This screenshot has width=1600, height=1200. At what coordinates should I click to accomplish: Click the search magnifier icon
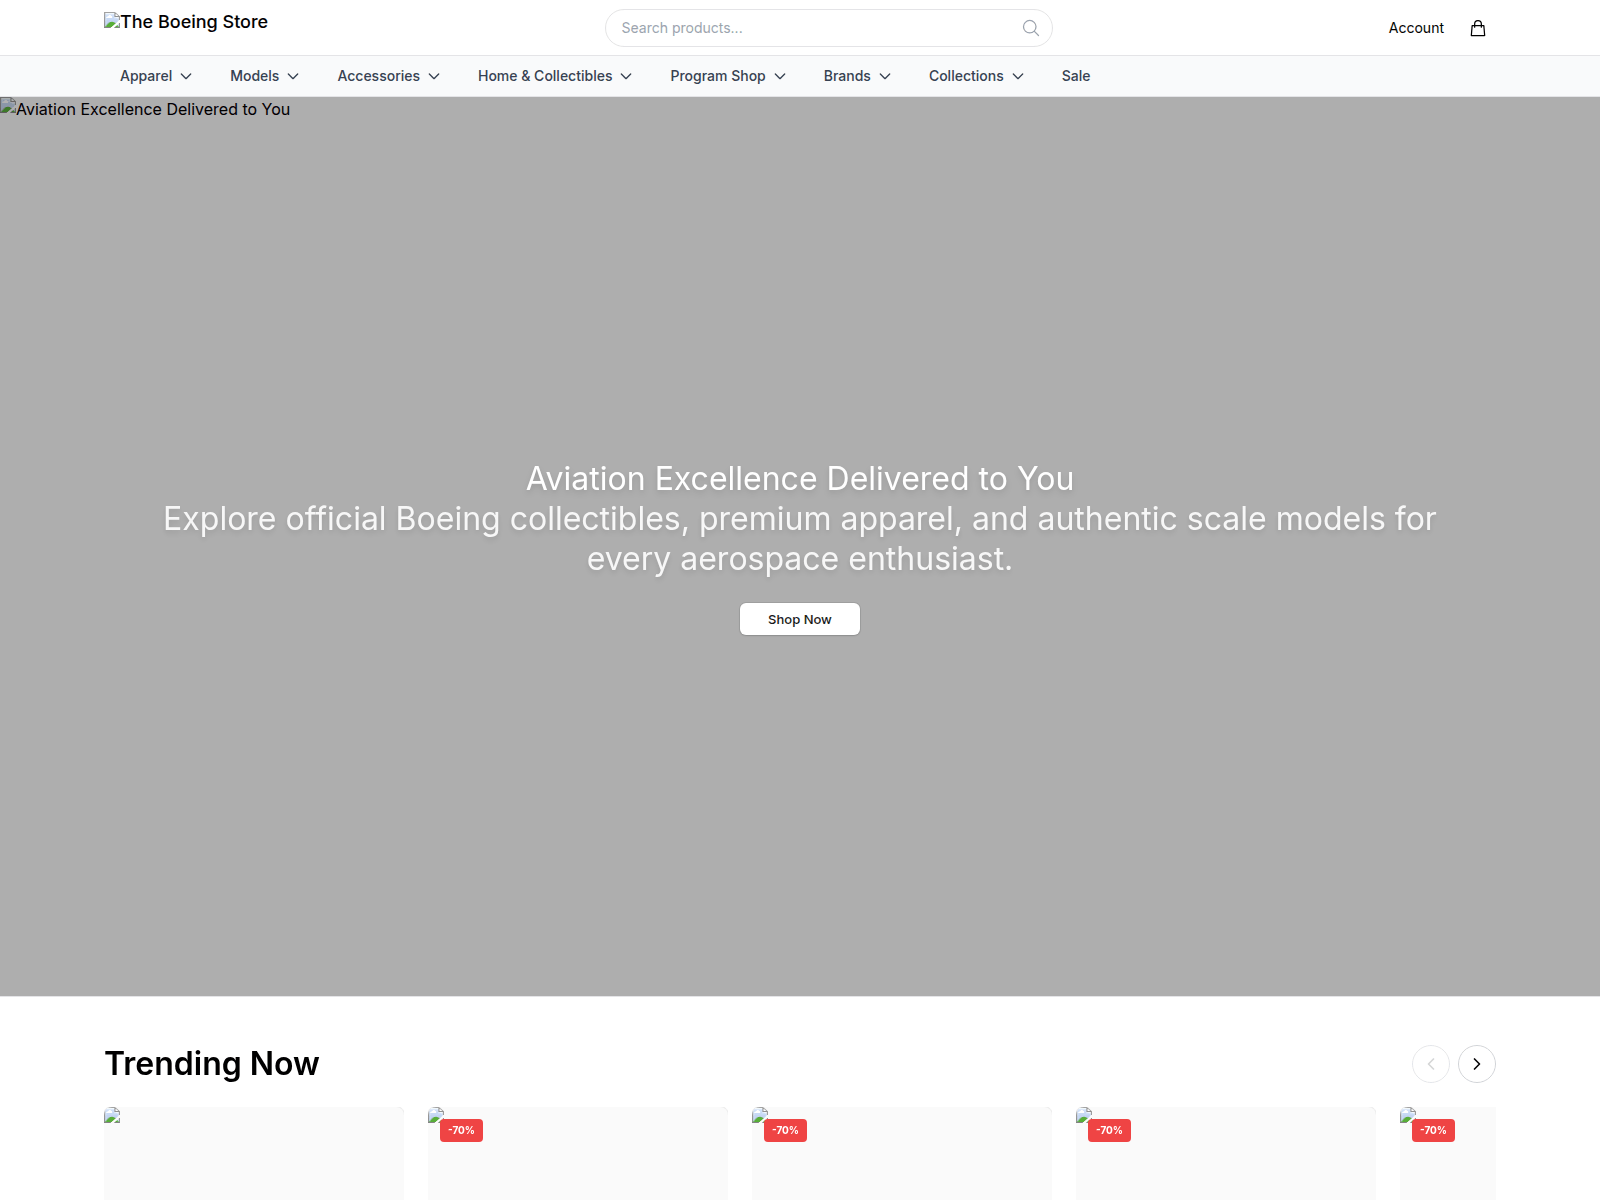(1030, 28)
